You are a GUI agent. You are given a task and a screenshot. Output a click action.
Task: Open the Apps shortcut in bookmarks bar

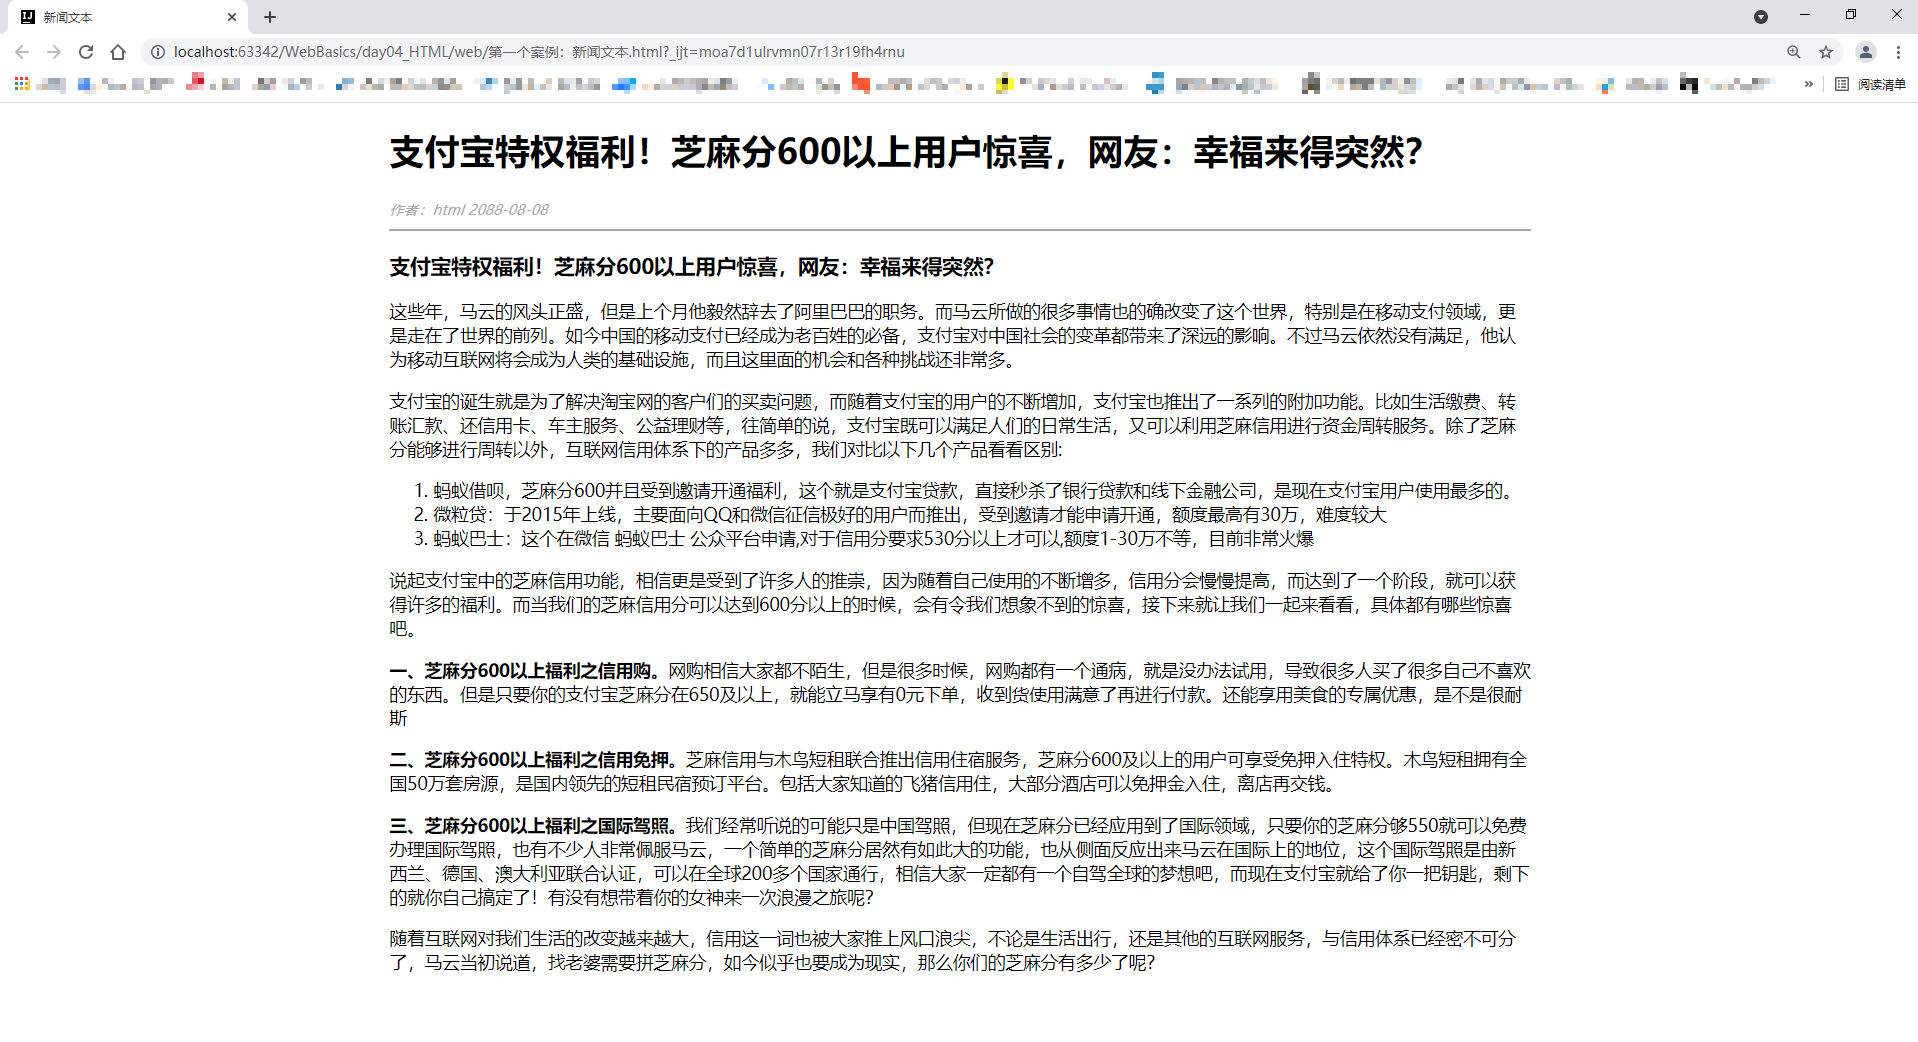tap(21, 84)
